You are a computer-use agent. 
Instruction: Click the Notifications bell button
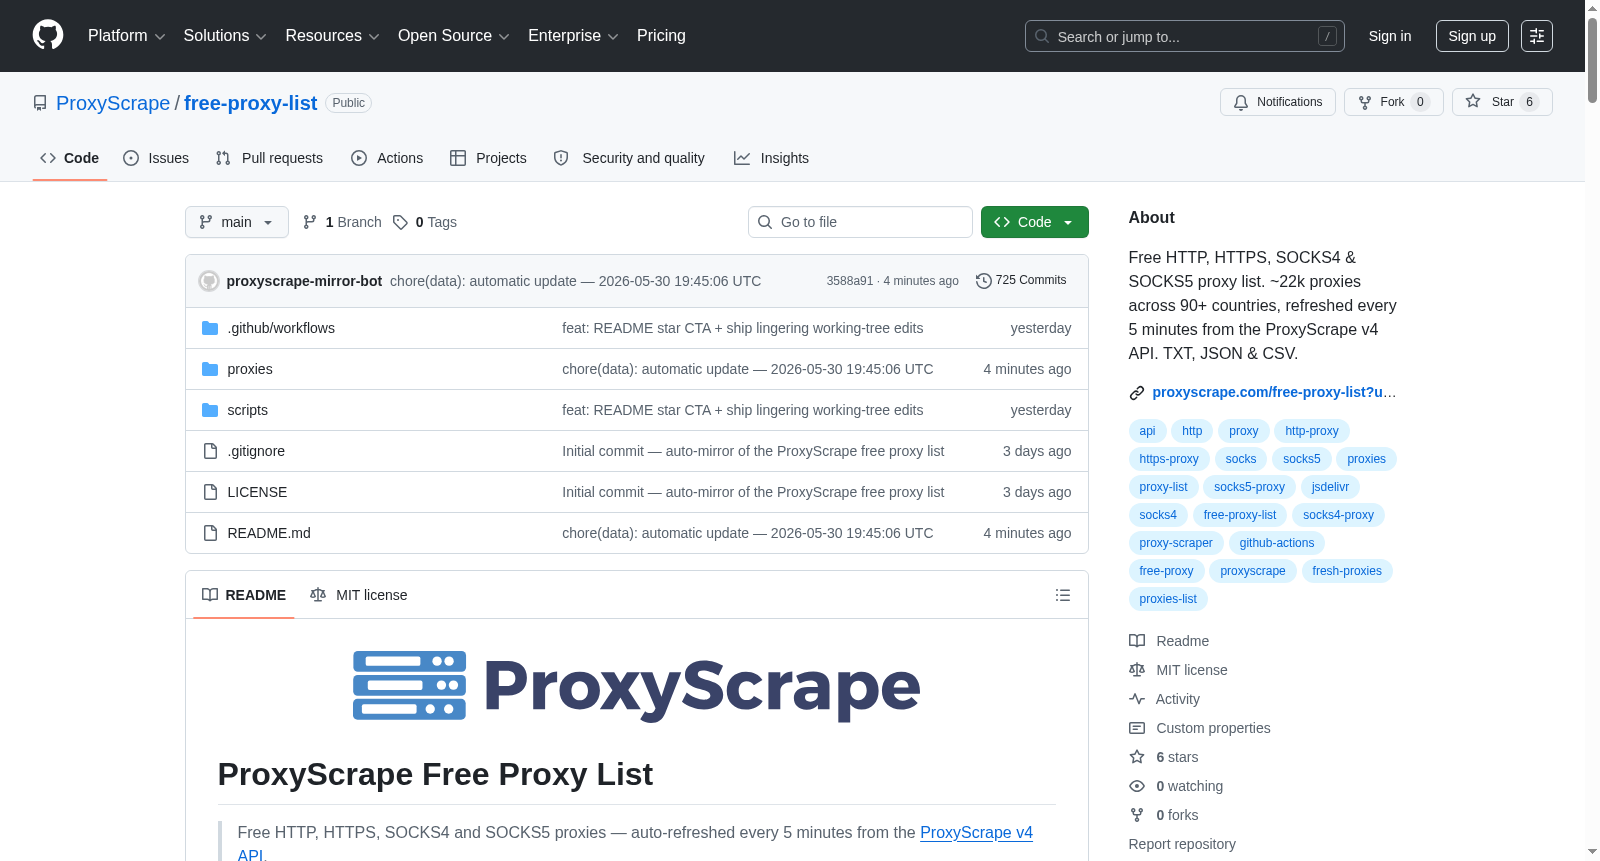click(x=1277, y=102)
